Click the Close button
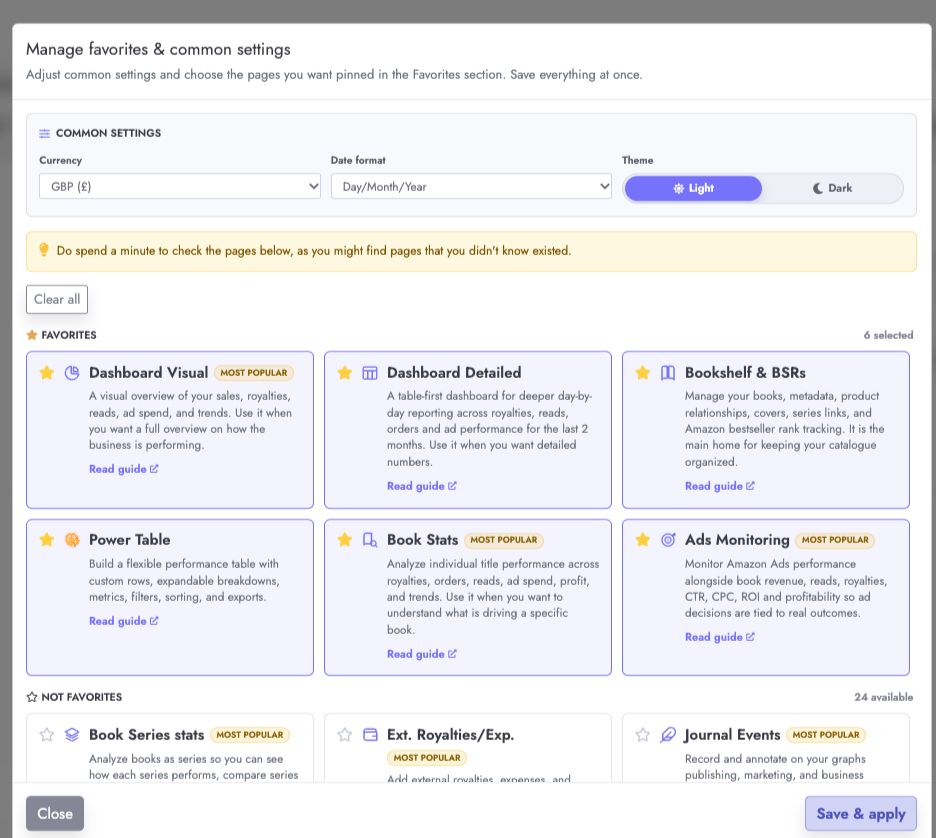This screenshot has width=936, height=838. (x=55, y=814)
